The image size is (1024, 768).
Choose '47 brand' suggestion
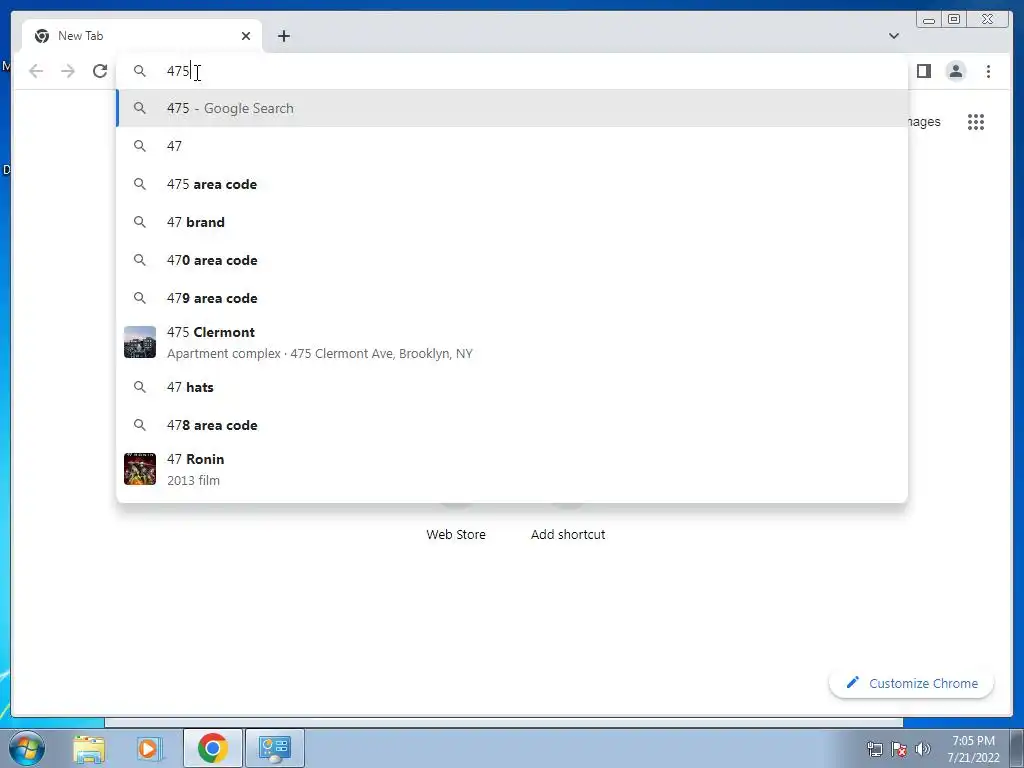tap(513, 222)
